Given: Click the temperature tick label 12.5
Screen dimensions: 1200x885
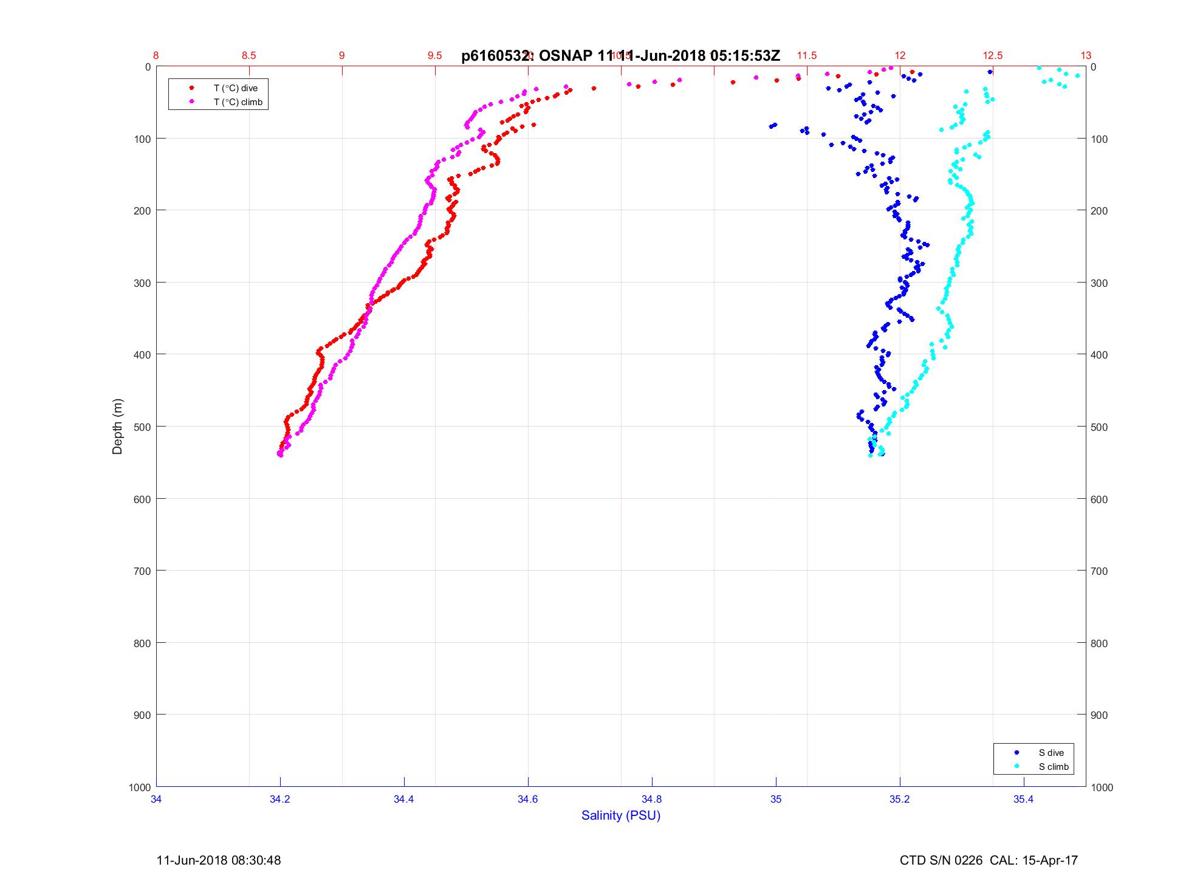Looking at the screenshot, I should [x=993, y=56].
